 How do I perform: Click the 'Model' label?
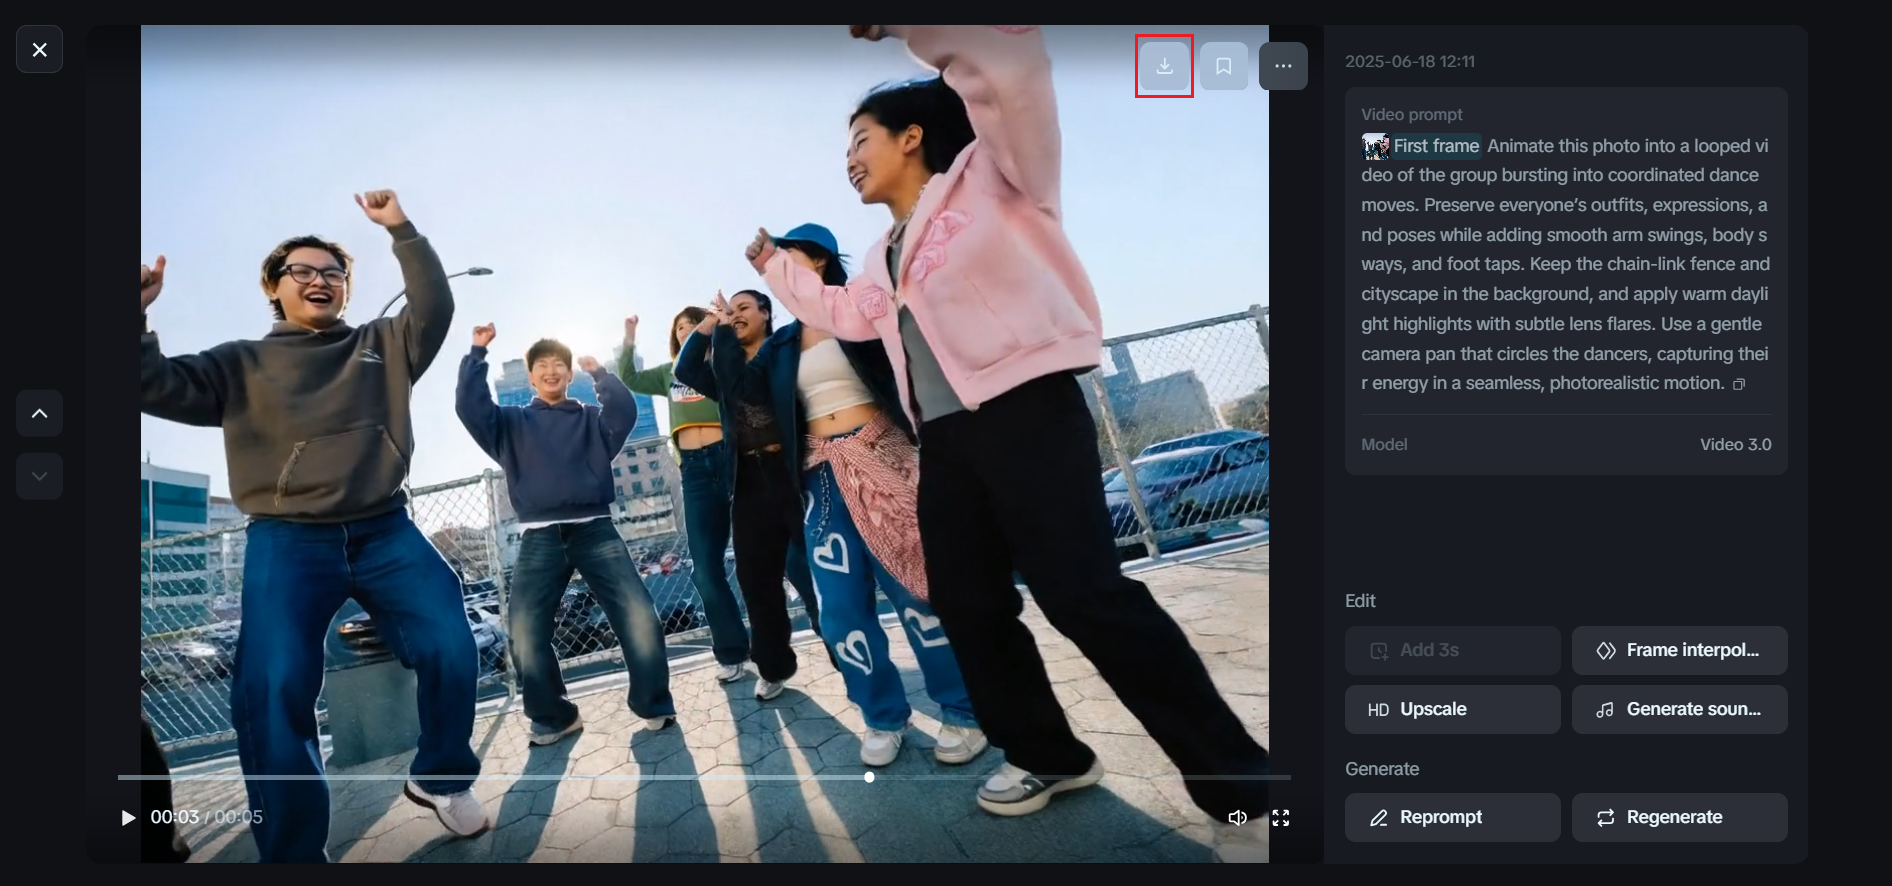click(1384, 445)
